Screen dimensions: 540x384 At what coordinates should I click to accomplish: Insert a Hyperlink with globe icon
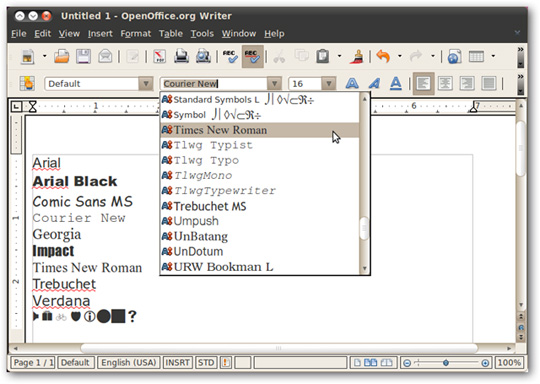(x=455, y=56)
